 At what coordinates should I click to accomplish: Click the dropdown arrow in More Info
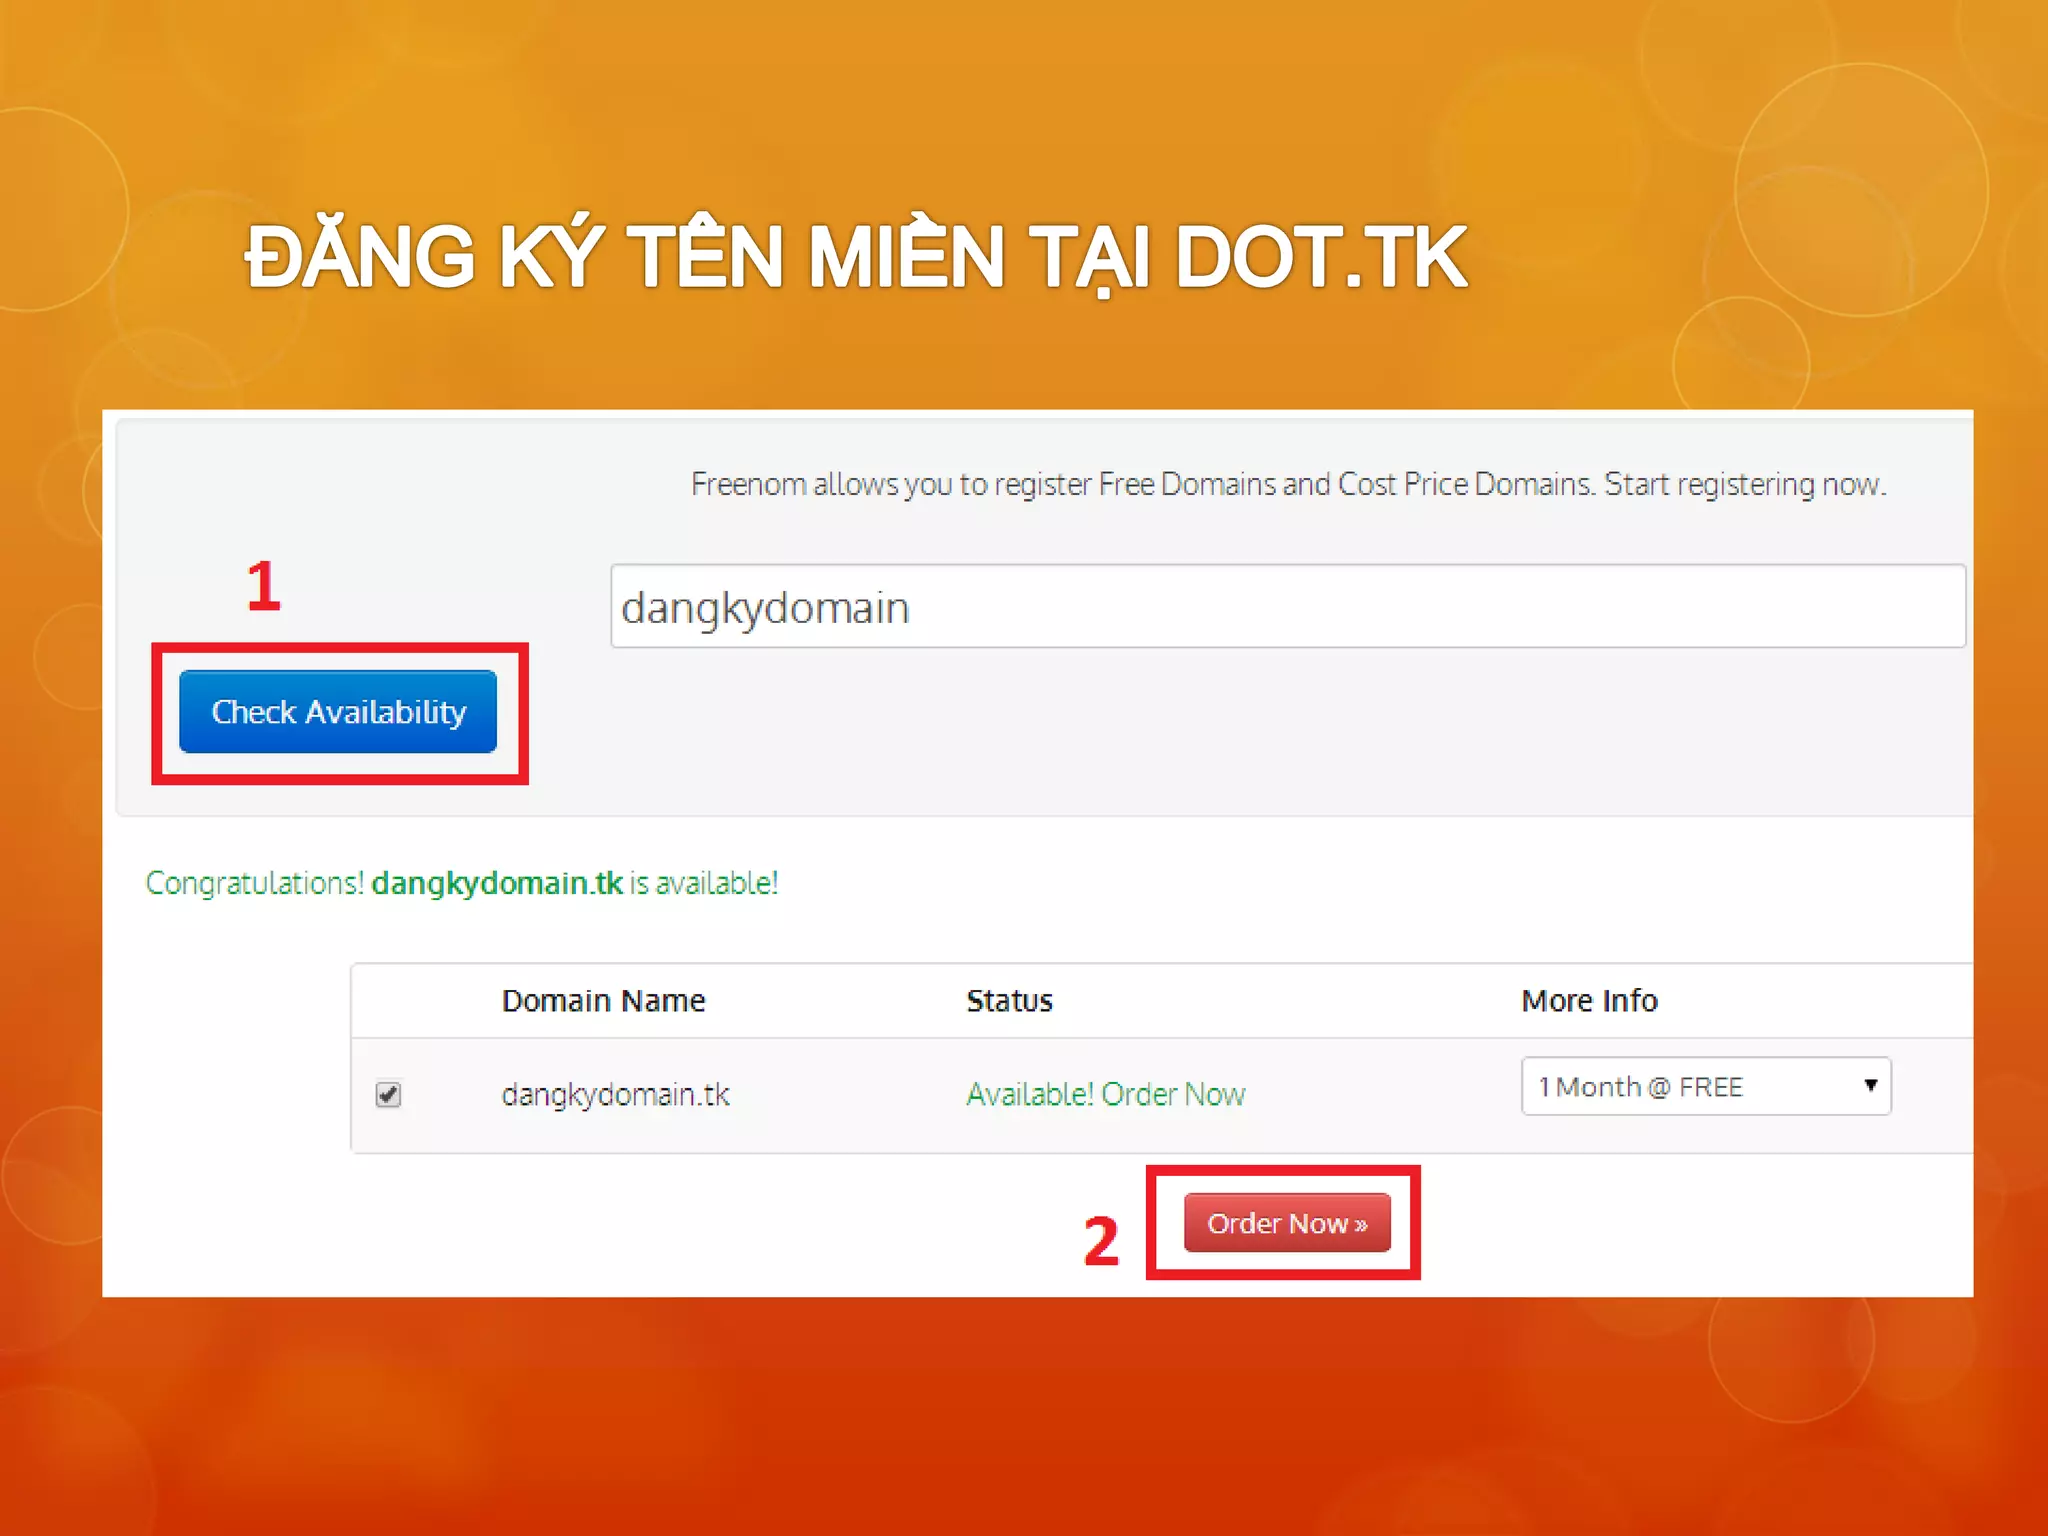1870,1086
